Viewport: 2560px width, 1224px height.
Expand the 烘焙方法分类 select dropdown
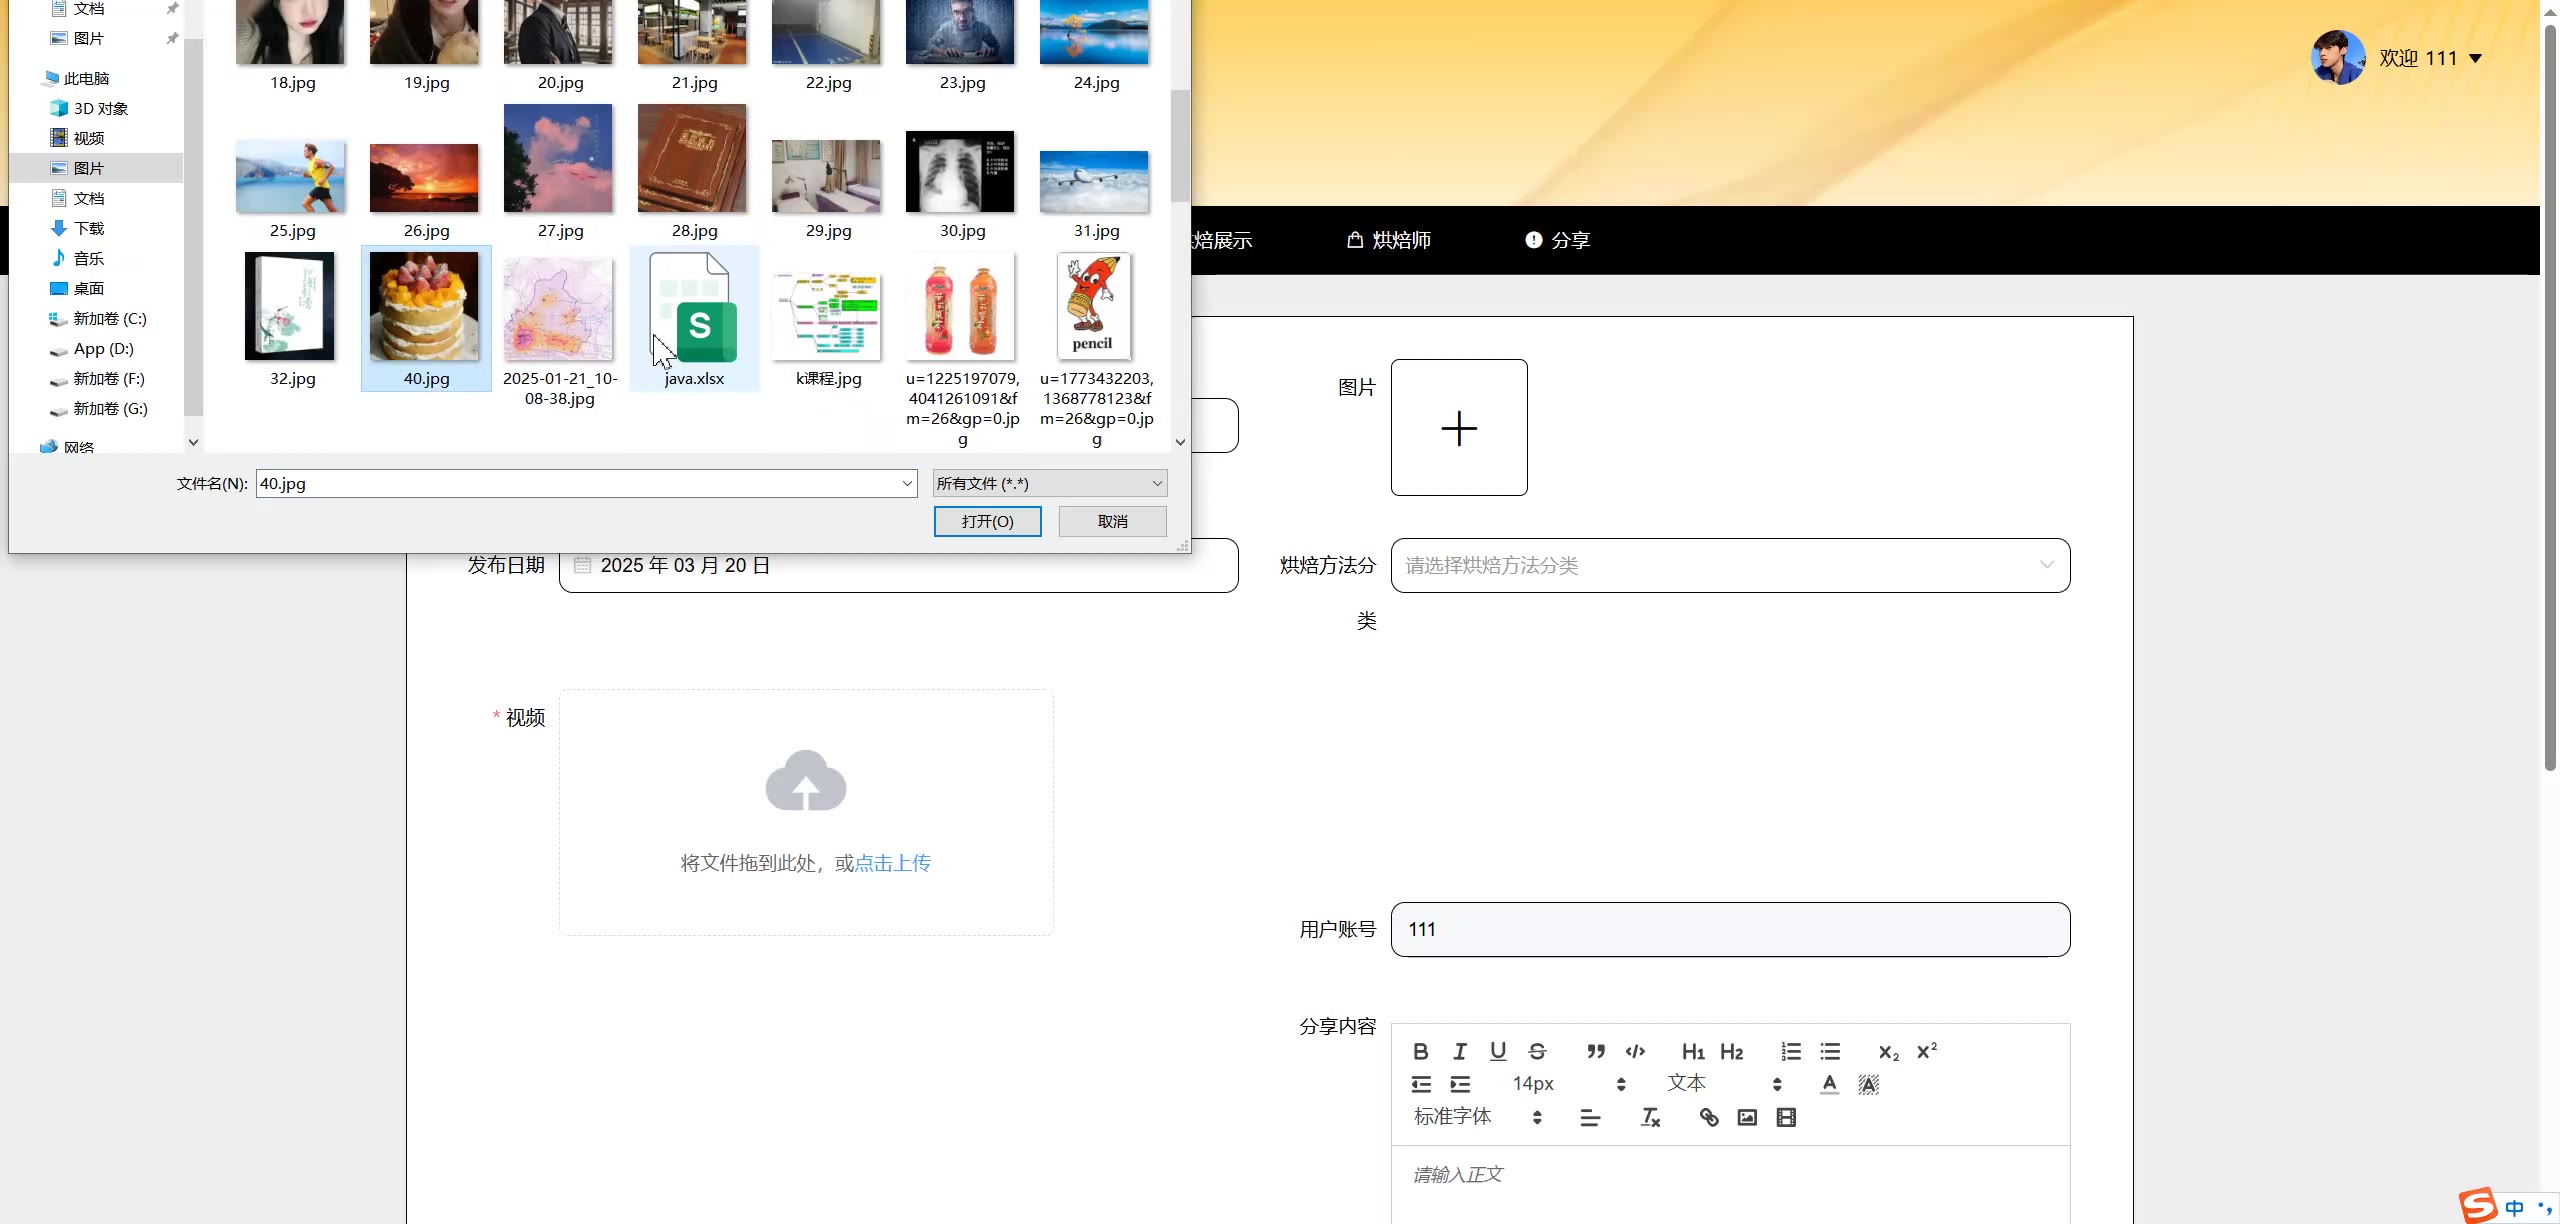(x=1730, y=565)
